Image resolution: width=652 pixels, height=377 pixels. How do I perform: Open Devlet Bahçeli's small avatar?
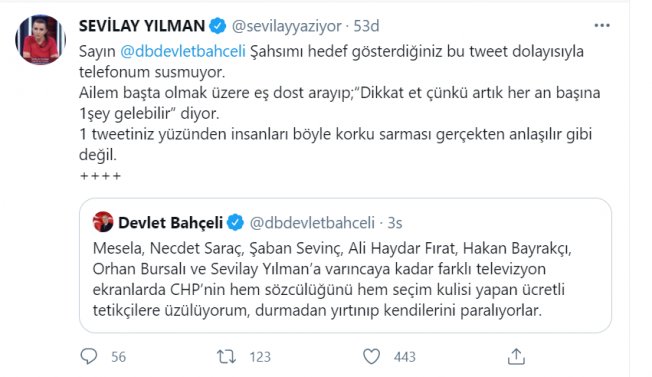(x=103, y=222)
